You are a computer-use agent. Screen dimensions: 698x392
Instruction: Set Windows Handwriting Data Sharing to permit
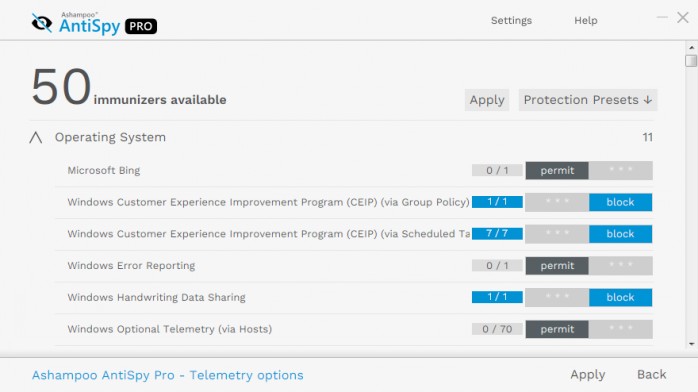point(557,297)
